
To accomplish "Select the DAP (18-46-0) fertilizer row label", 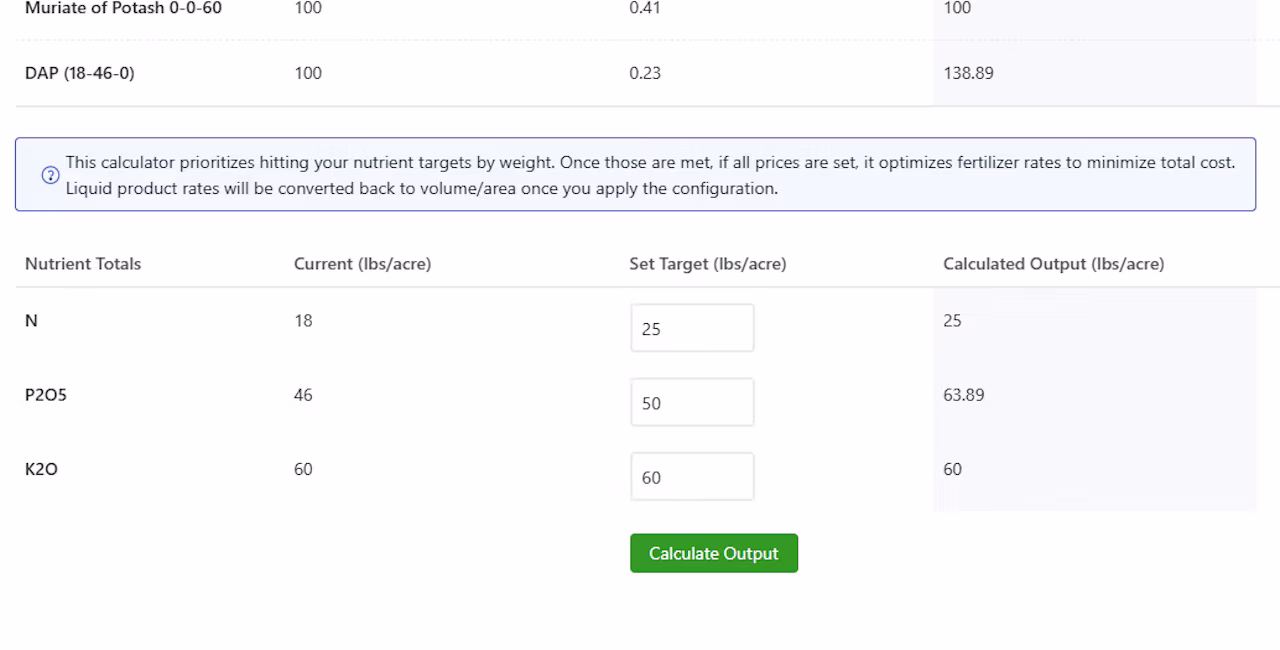I will [80, 73].
